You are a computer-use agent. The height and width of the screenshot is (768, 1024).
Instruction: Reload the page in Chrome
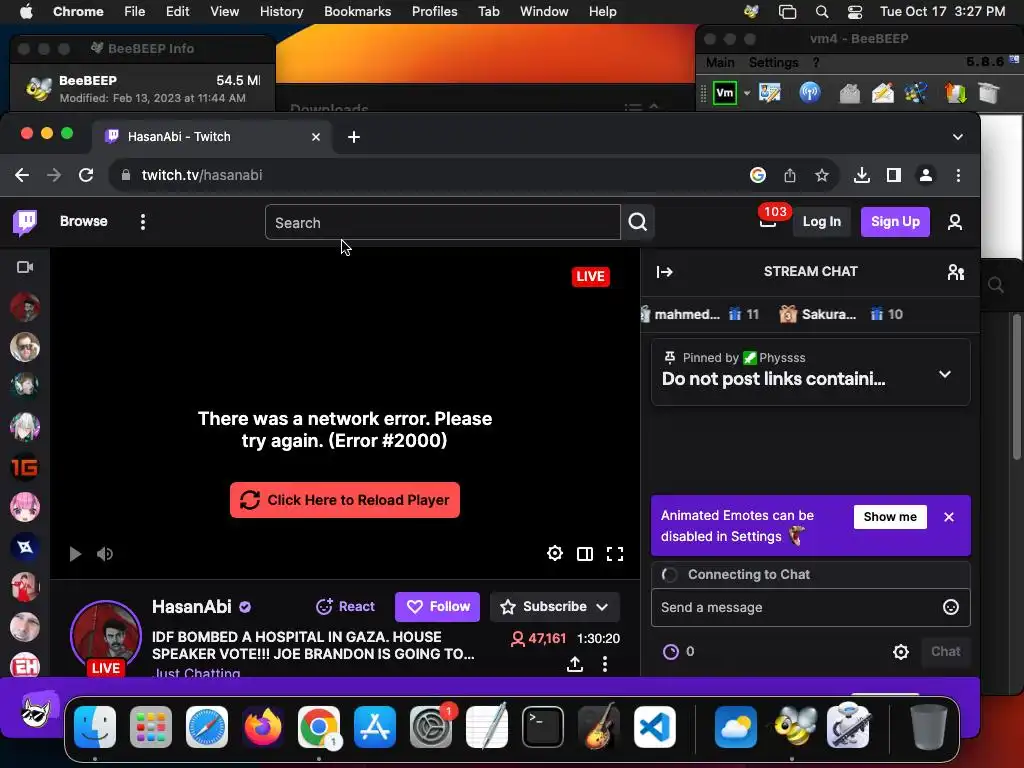86,175
